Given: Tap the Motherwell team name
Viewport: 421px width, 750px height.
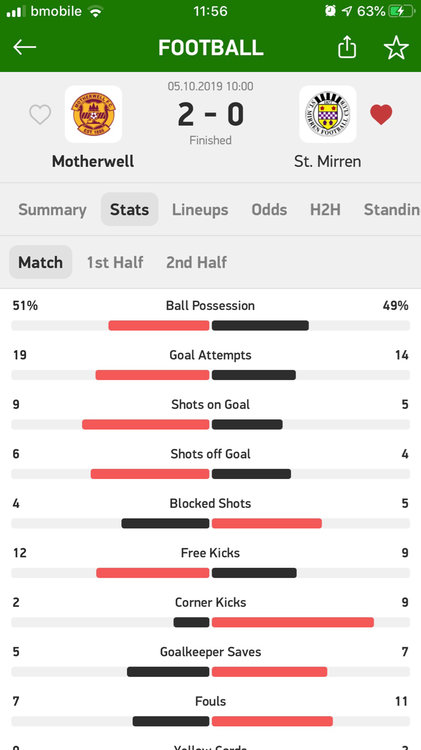Looking at the screenshot, I should [93, 161].
